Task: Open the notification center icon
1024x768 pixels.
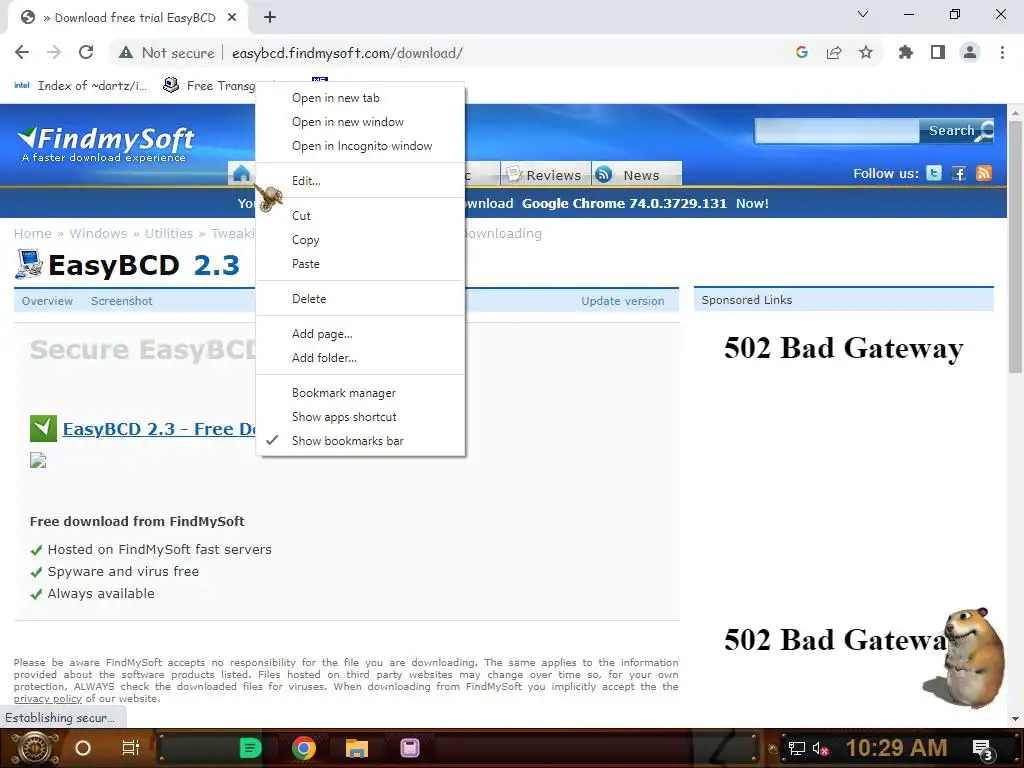Action: [x=983, y=750]
